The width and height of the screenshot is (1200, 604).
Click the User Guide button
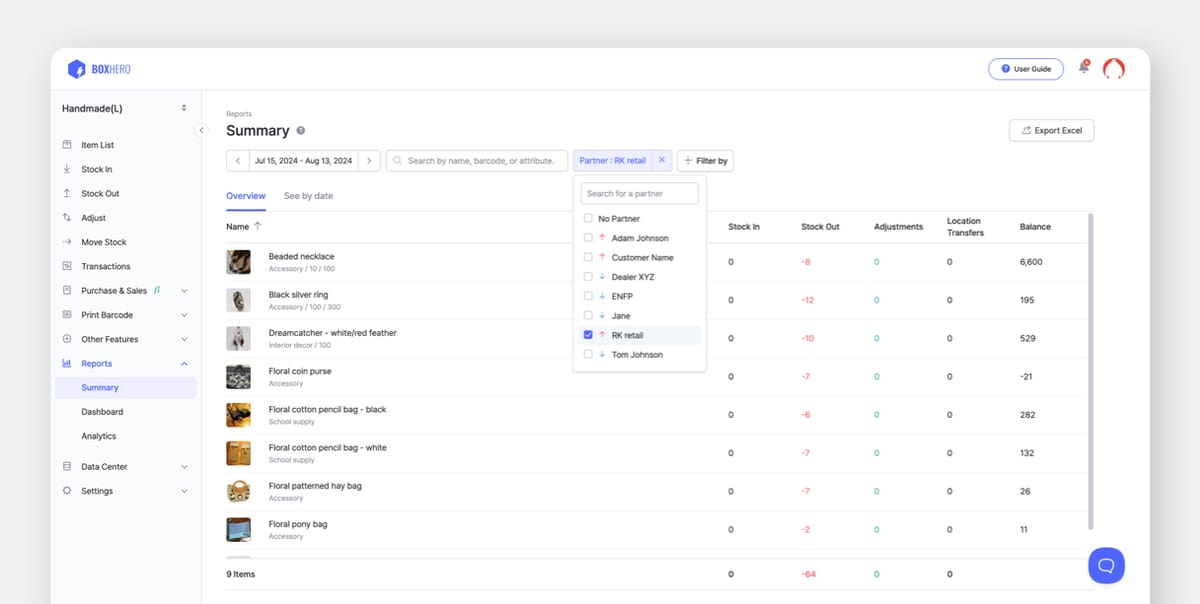point(1026,68)
